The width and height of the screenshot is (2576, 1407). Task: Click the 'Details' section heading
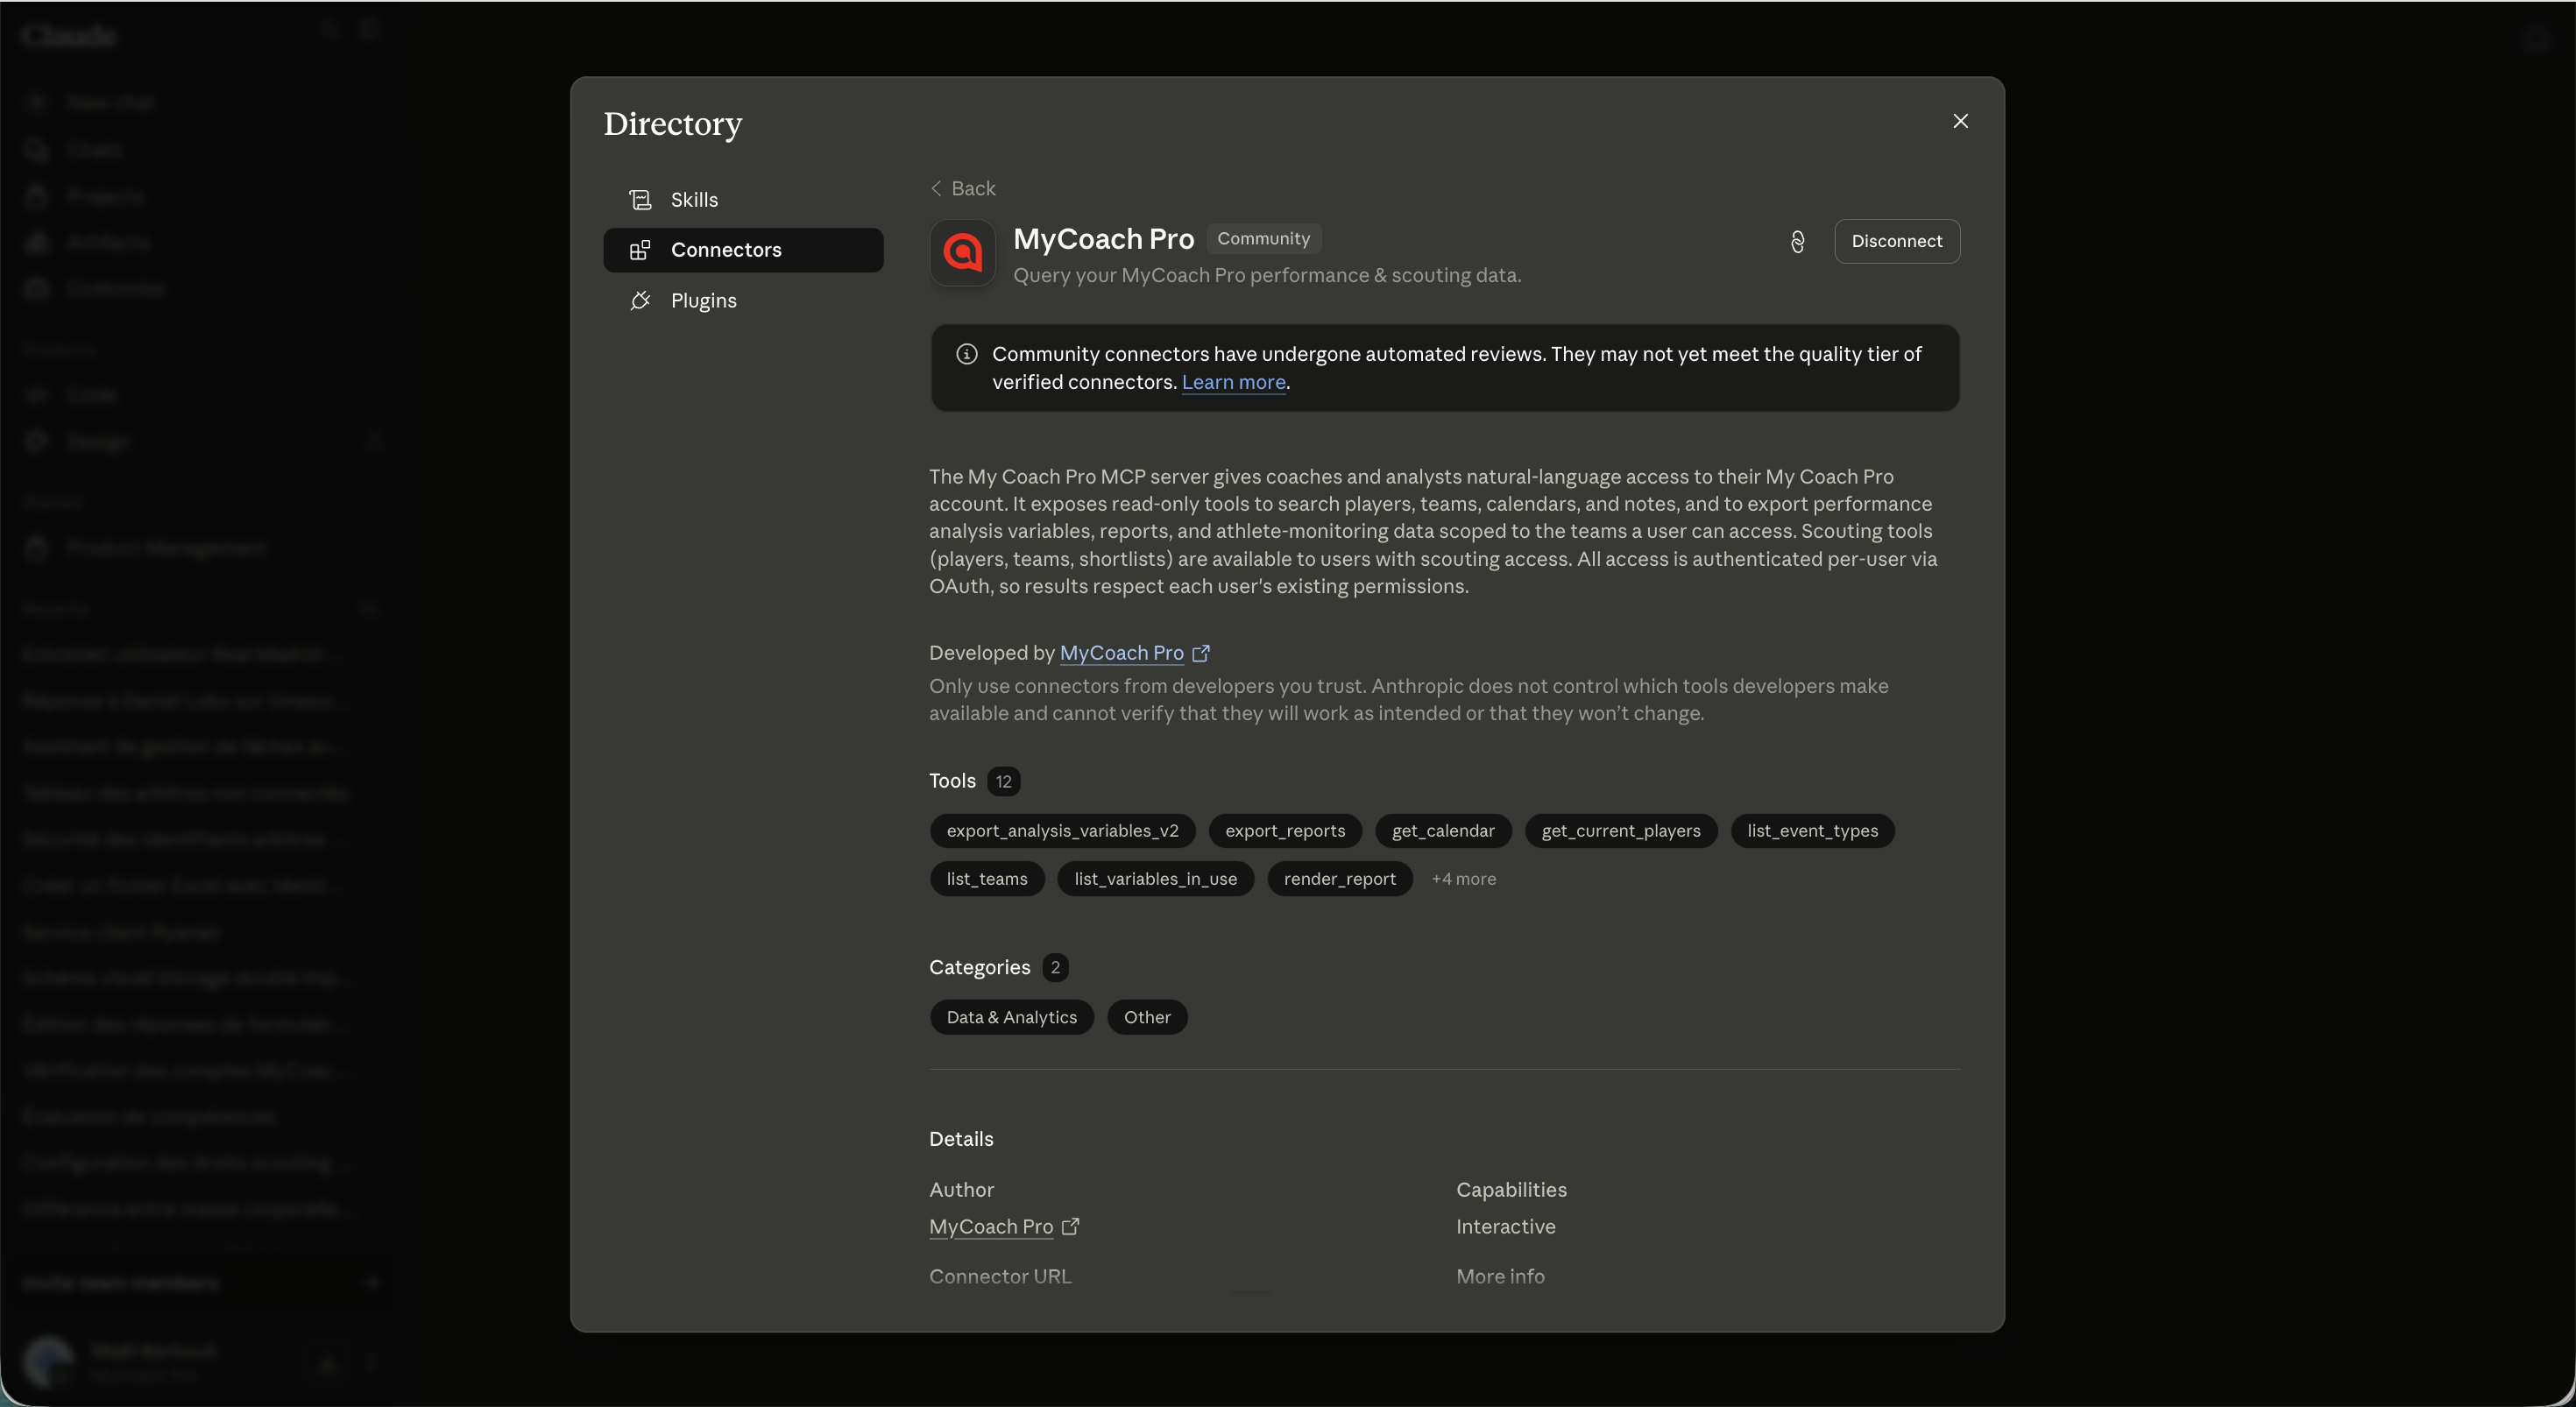tap(961, 1139)
